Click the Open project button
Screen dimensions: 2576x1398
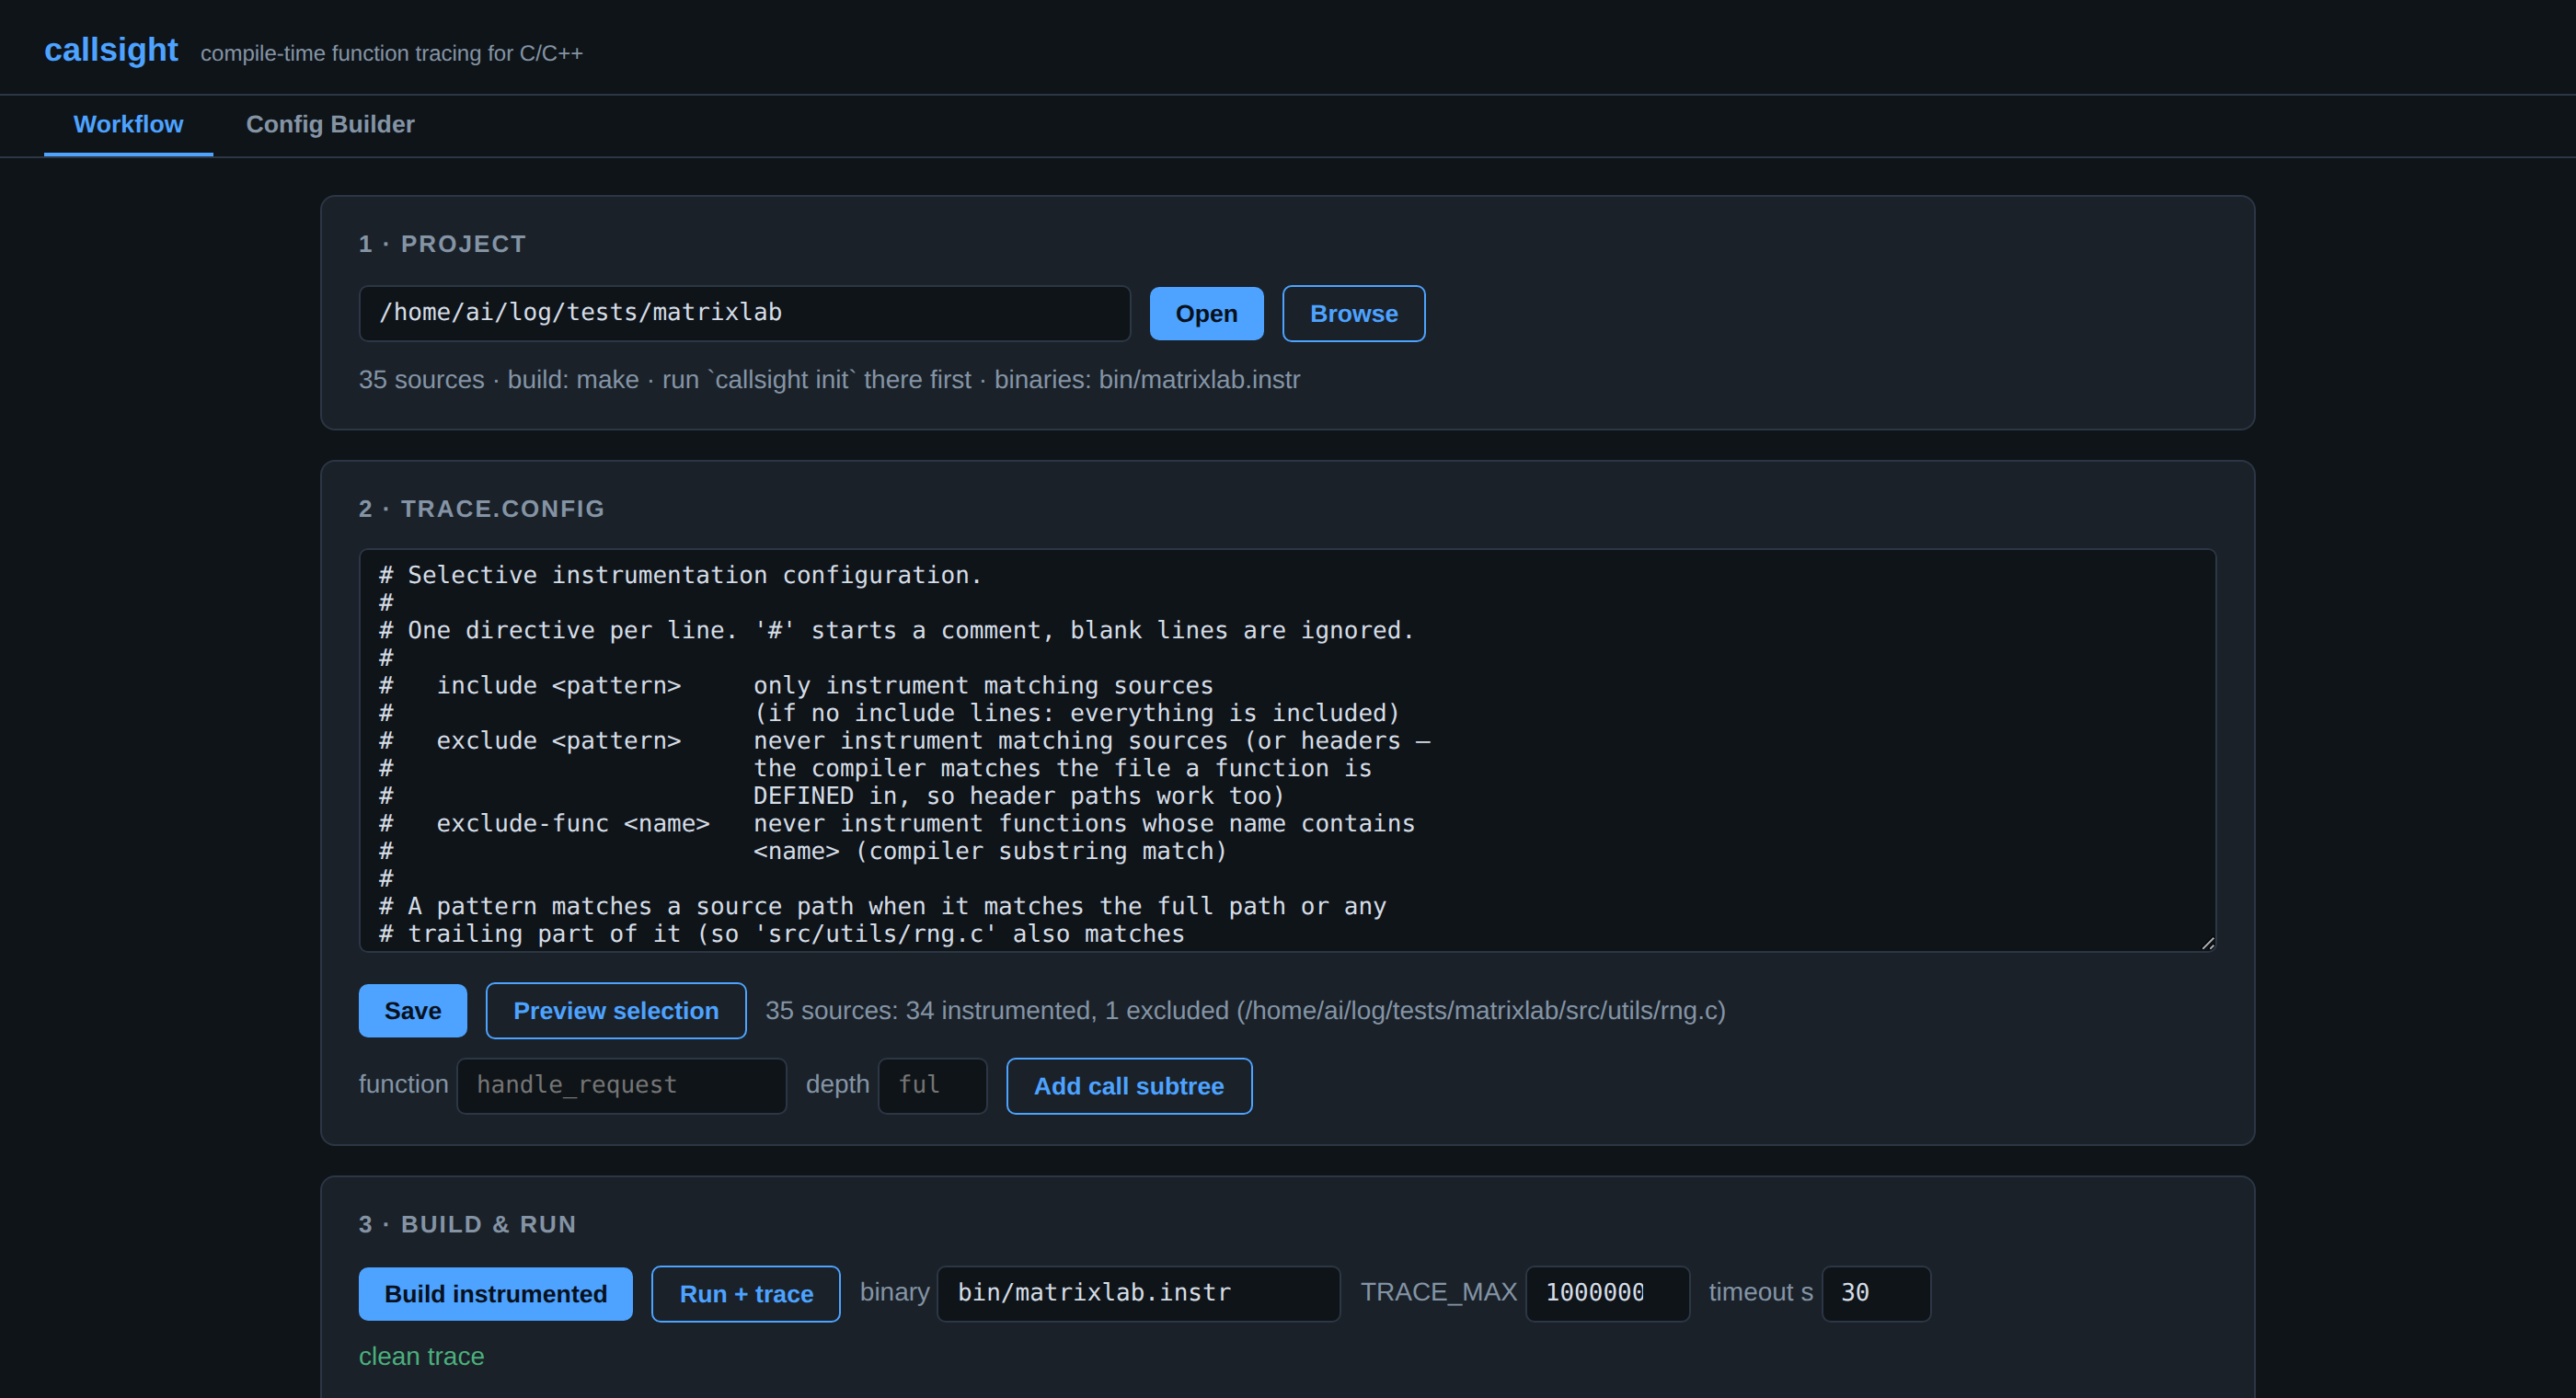tap(1206, 313)
